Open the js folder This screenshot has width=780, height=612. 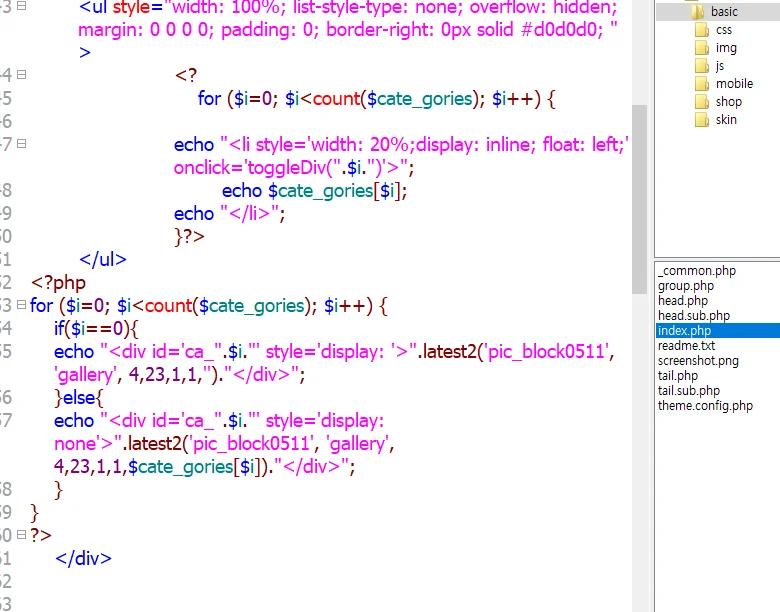pos(720,66)
